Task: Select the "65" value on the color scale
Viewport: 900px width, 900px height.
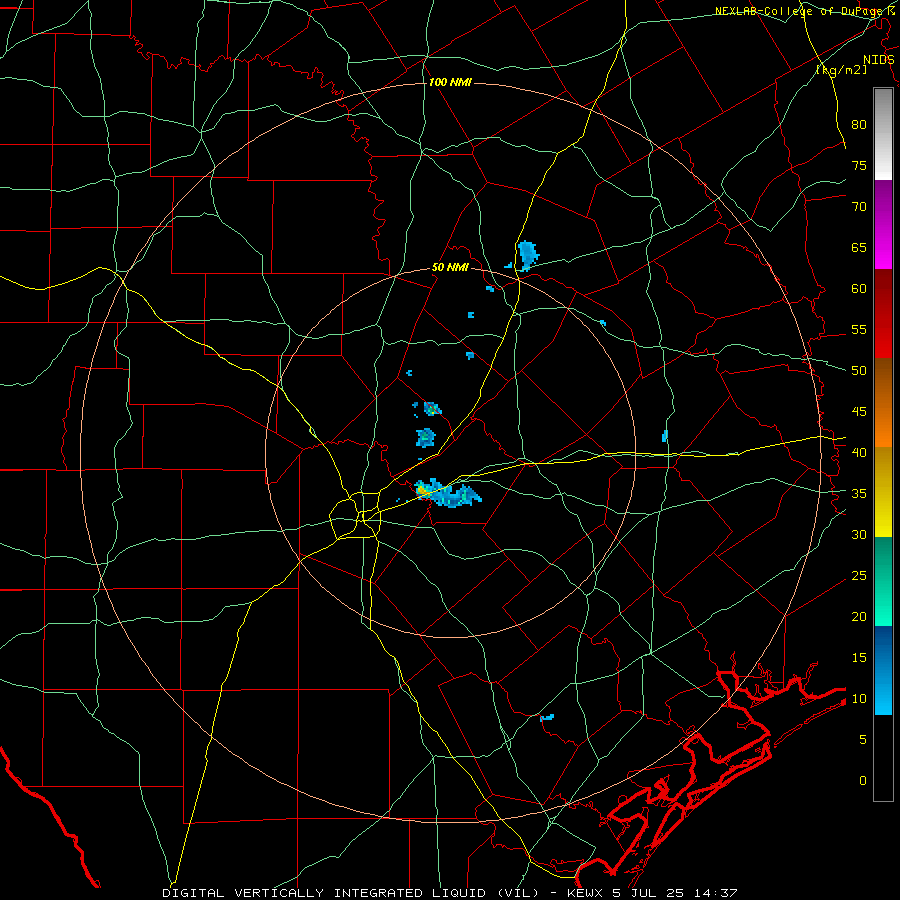Action: 859,248
